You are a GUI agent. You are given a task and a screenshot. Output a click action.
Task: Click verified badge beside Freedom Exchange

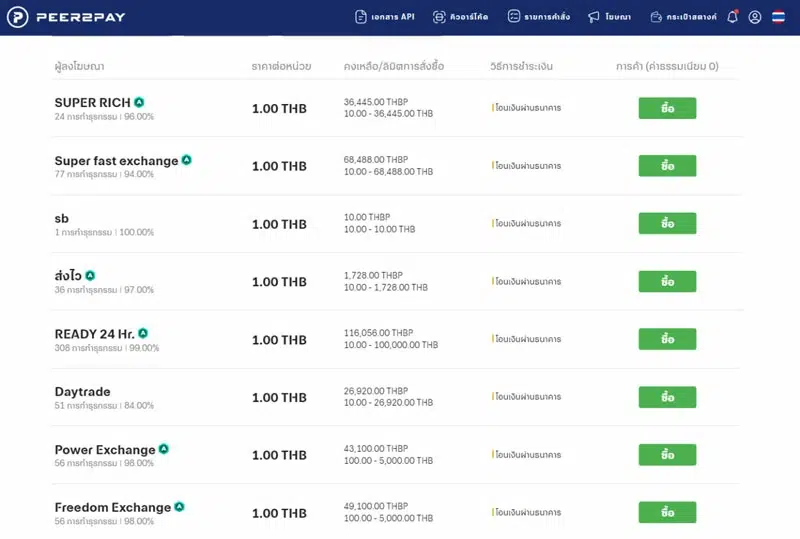click(179, 507)
